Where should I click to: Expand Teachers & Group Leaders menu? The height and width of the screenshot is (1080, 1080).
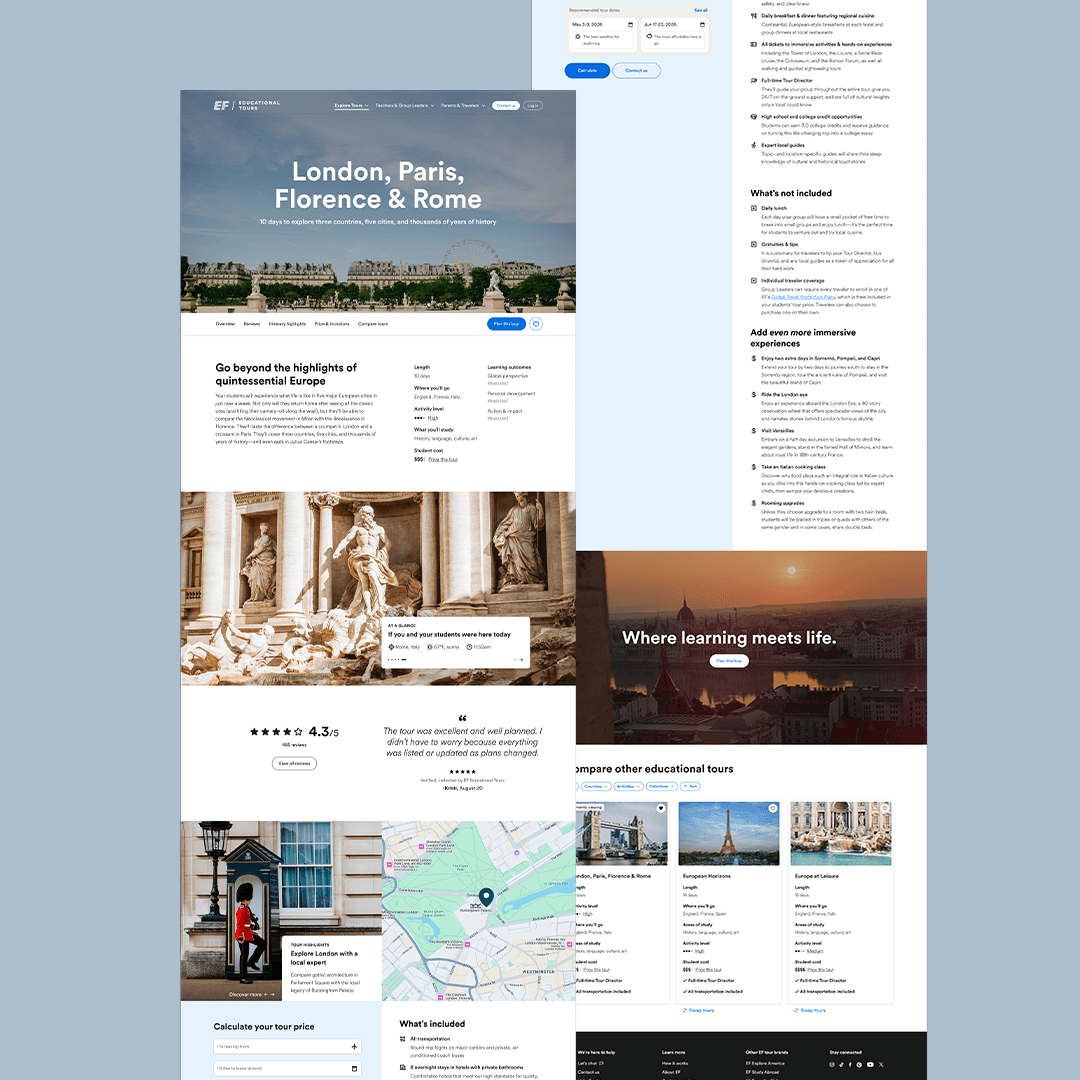point(404,105)
